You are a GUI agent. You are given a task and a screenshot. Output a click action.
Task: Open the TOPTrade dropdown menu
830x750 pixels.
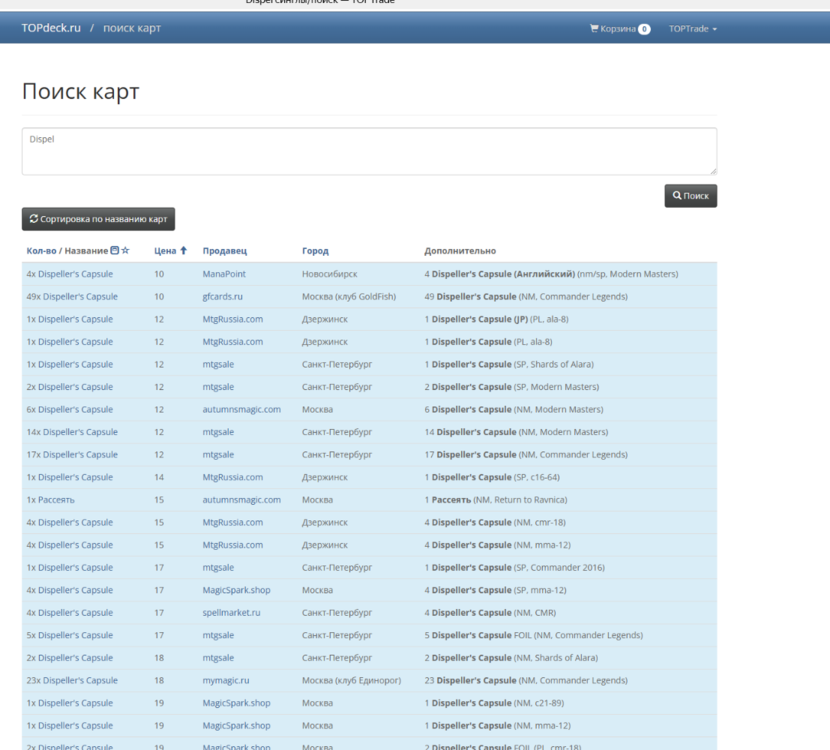691,28
